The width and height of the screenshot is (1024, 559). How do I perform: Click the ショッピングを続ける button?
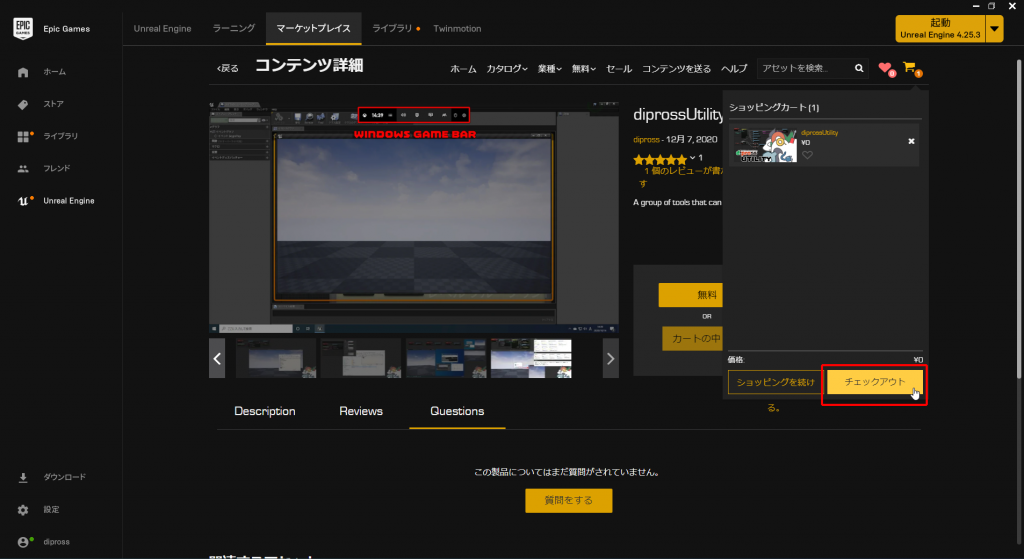pyautogui.click(x=775, y=382)
